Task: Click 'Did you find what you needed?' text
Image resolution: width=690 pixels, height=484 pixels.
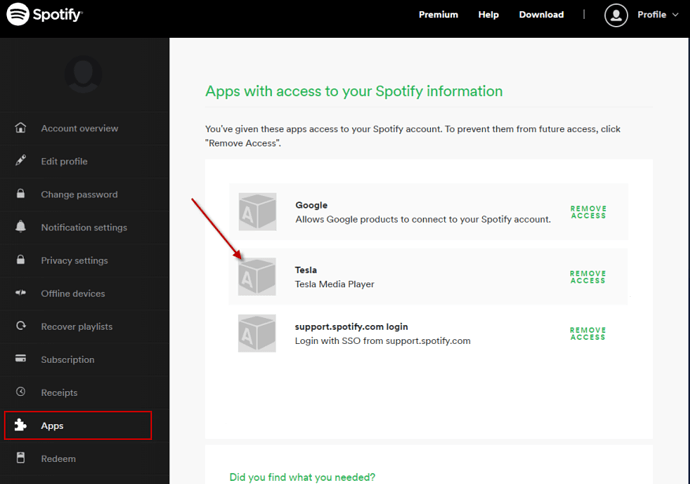Action: point(302,477)
